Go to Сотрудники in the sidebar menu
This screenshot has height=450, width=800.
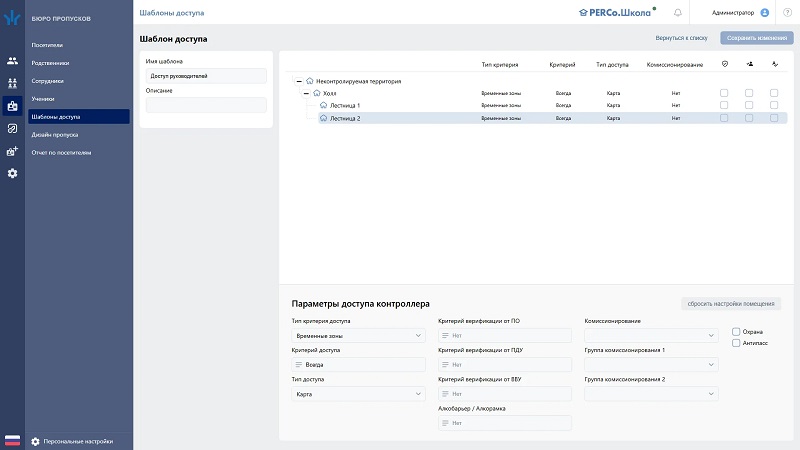48,81
